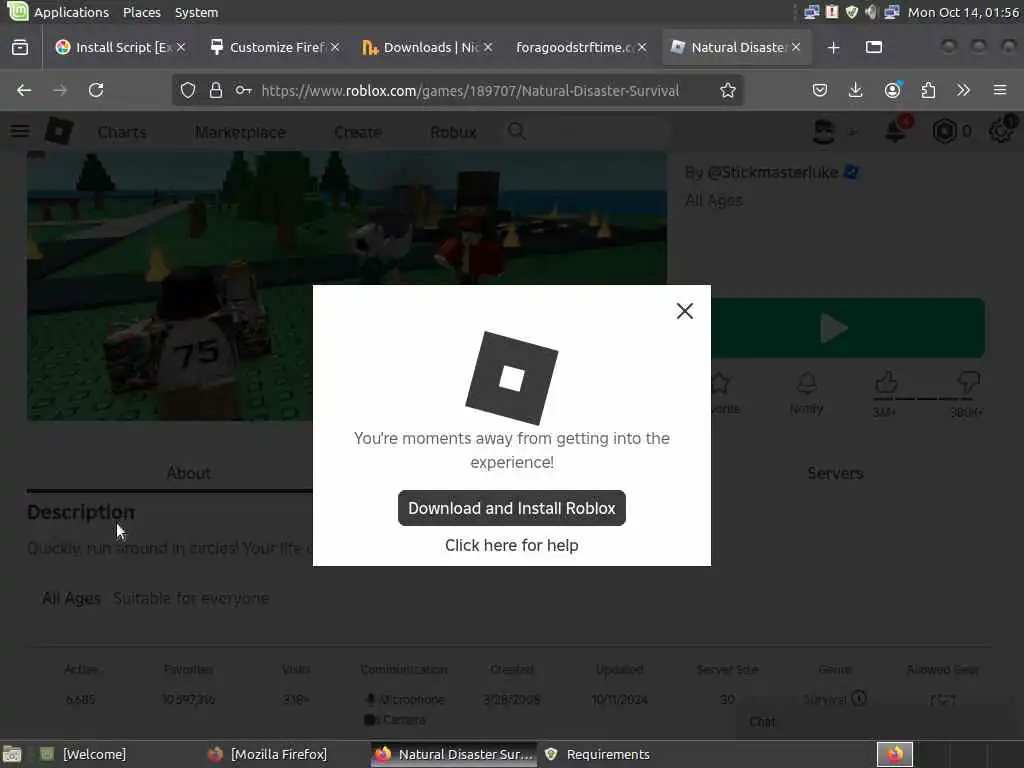Click the Roblox logo home icon

click(59, 132)
